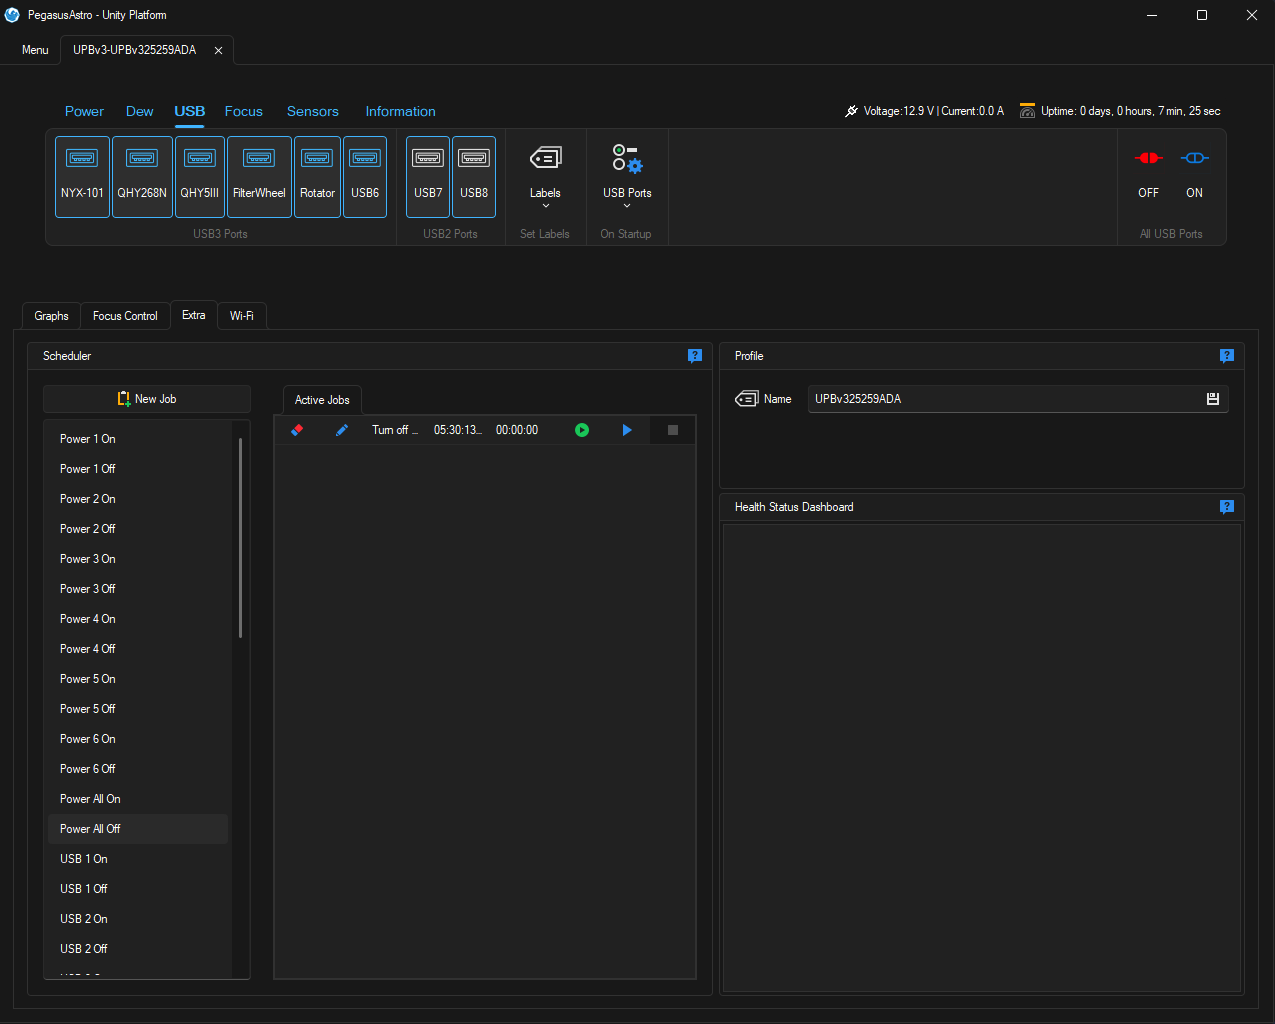This screenshot has width=1275, height=1024.
Task: Click the voltage and current readout
Action: (934, 111)
